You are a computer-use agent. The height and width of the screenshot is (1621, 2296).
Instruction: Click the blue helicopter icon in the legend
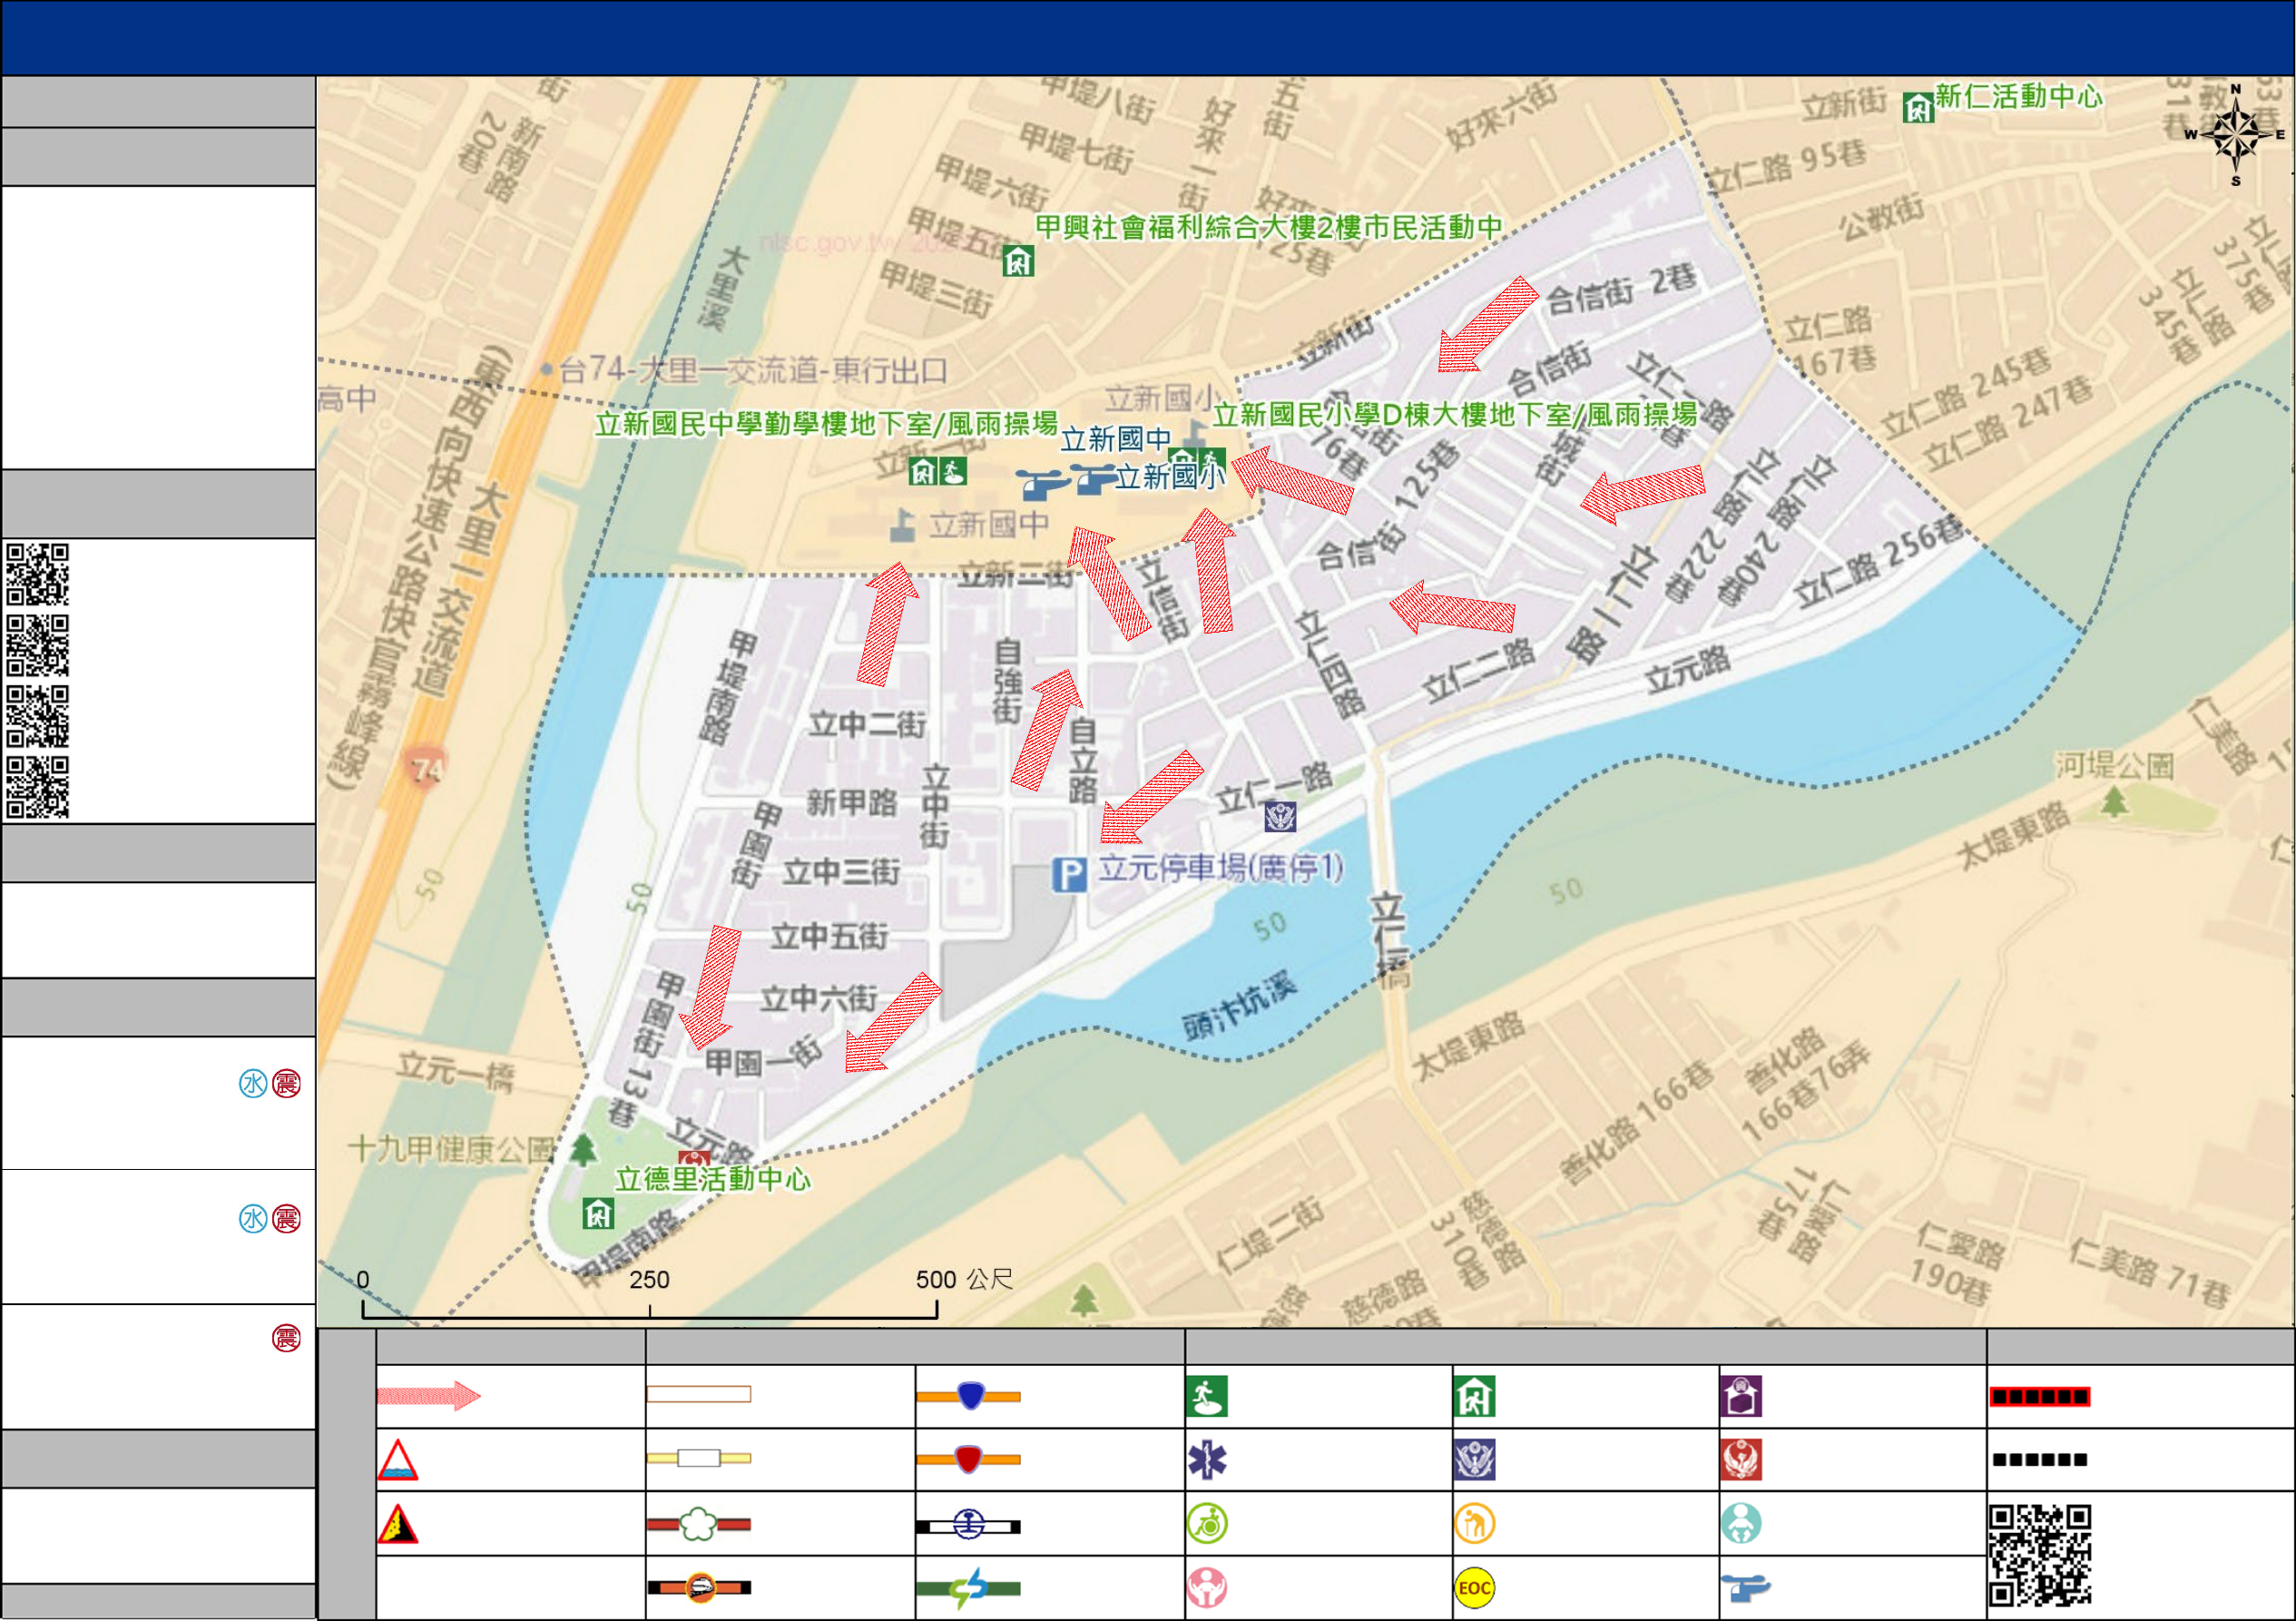pyautogui.click(x=1745, y=1587)
